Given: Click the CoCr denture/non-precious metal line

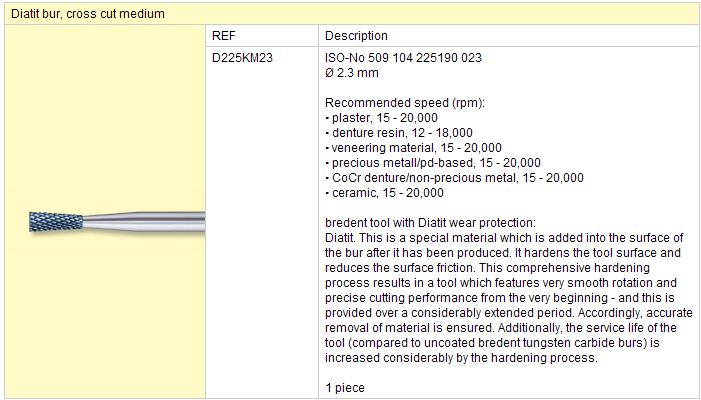Looking at the screenshot, I should (x=454, y=178).
